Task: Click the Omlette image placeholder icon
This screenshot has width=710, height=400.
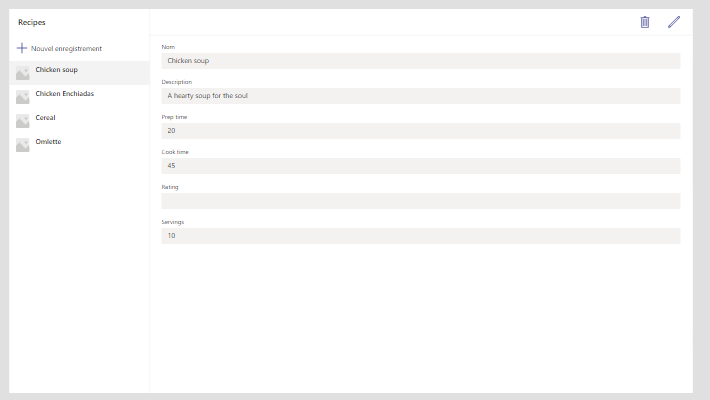Action: tap(23, 145)
